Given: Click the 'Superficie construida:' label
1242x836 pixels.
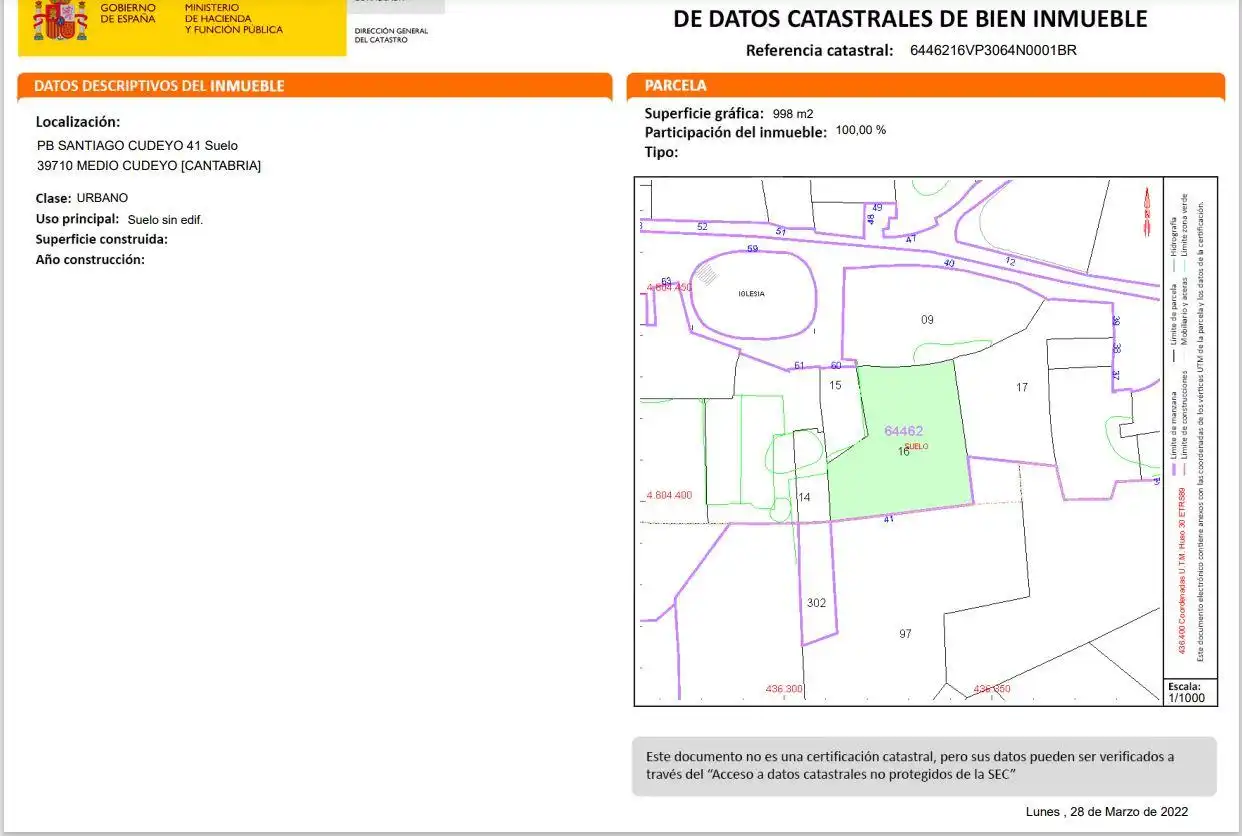Looking at the screenshot, I should point(102,239).
